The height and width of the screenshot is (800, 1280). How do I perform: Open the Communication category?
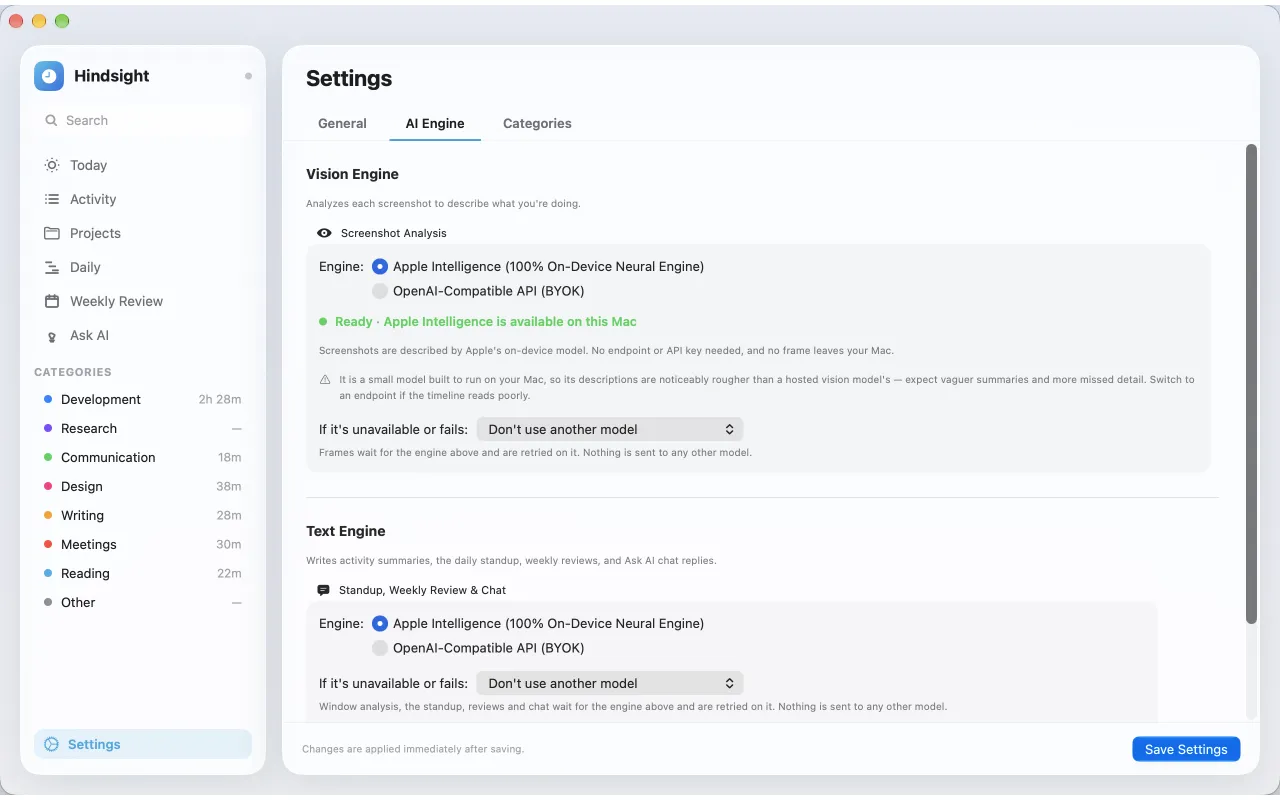point(143,457)
